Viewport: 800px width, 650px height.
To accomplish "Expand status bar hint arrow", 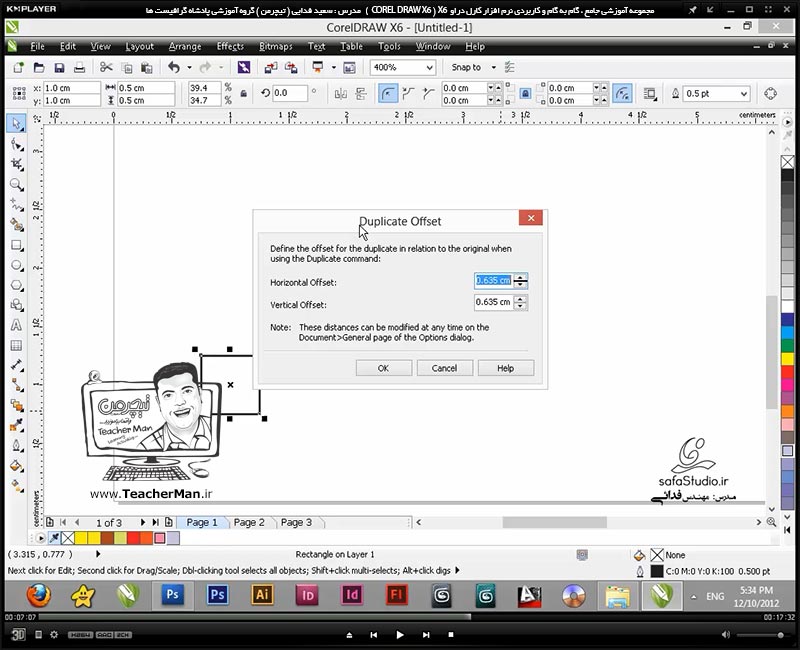I will tap(457, 570).
